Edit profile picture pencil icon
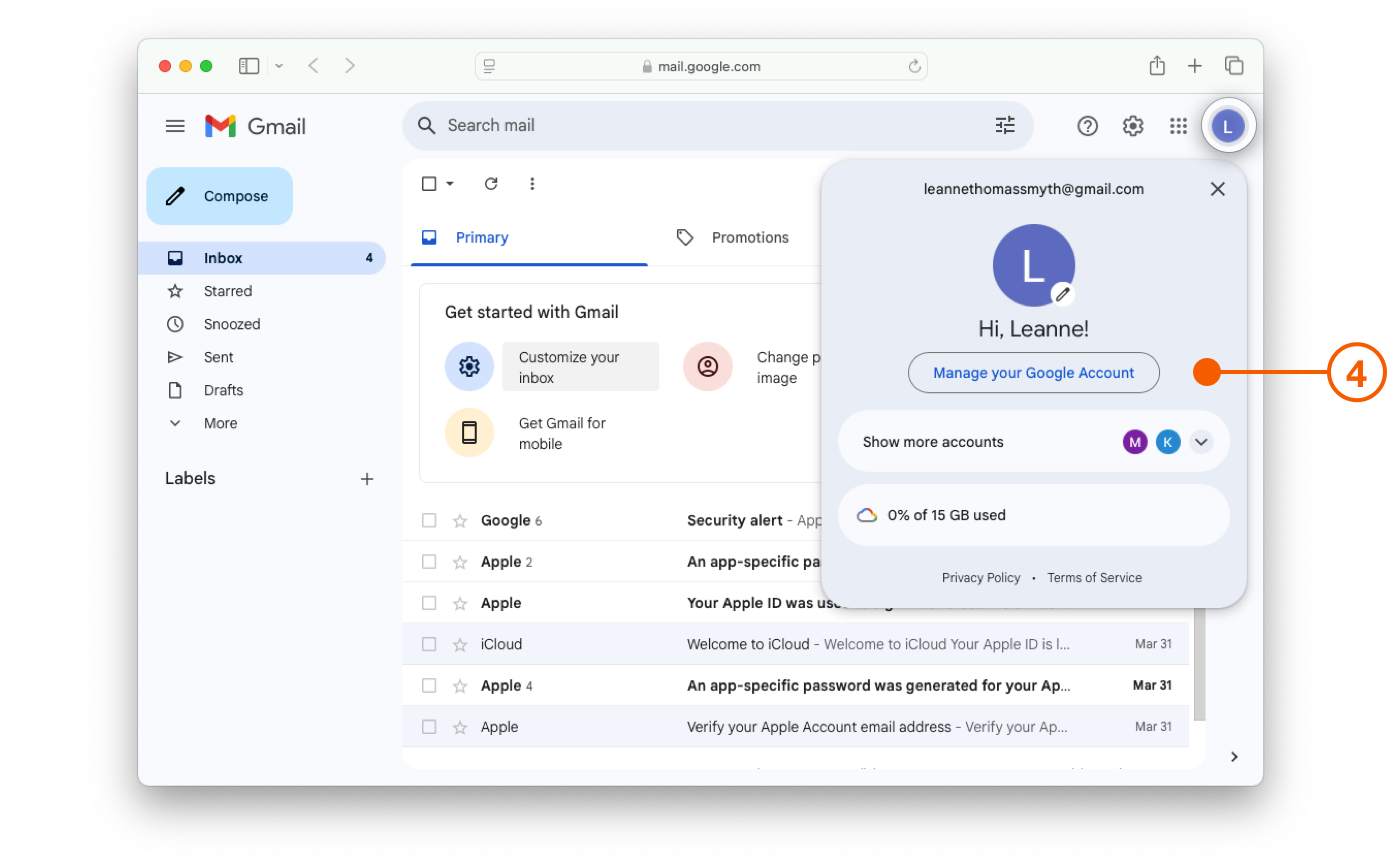 coord(1062,294)
